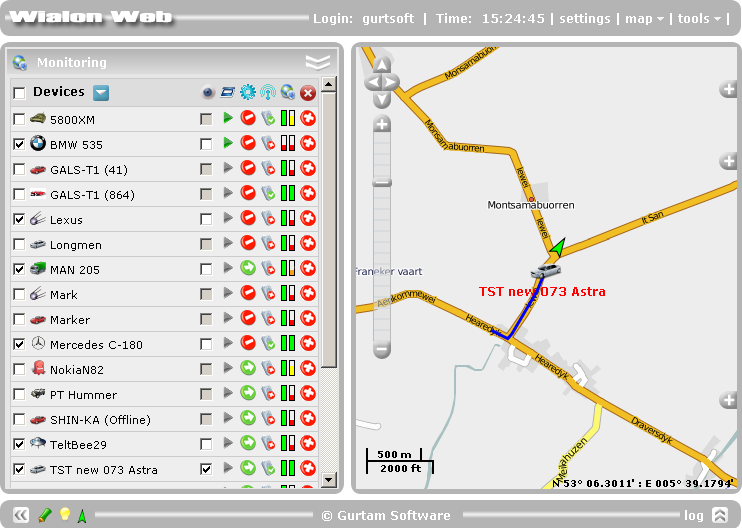Click the antenna signal column header icon
Screen dimensions: 742x528
pos(268,92)
